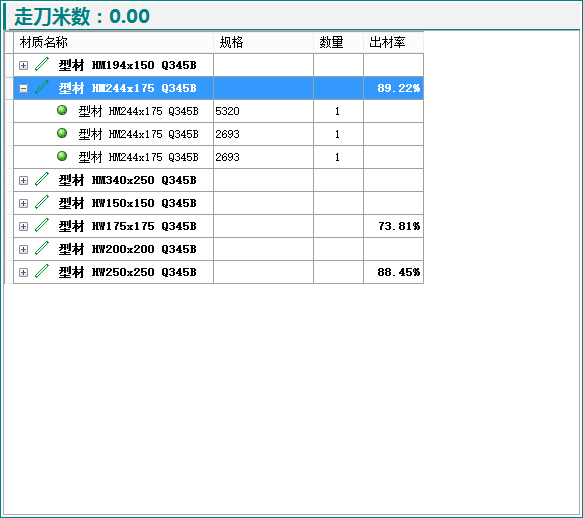This screenshot has height=518, width=583.
Task: Sort by 数量 column header
Action: (x=338, y=42)
